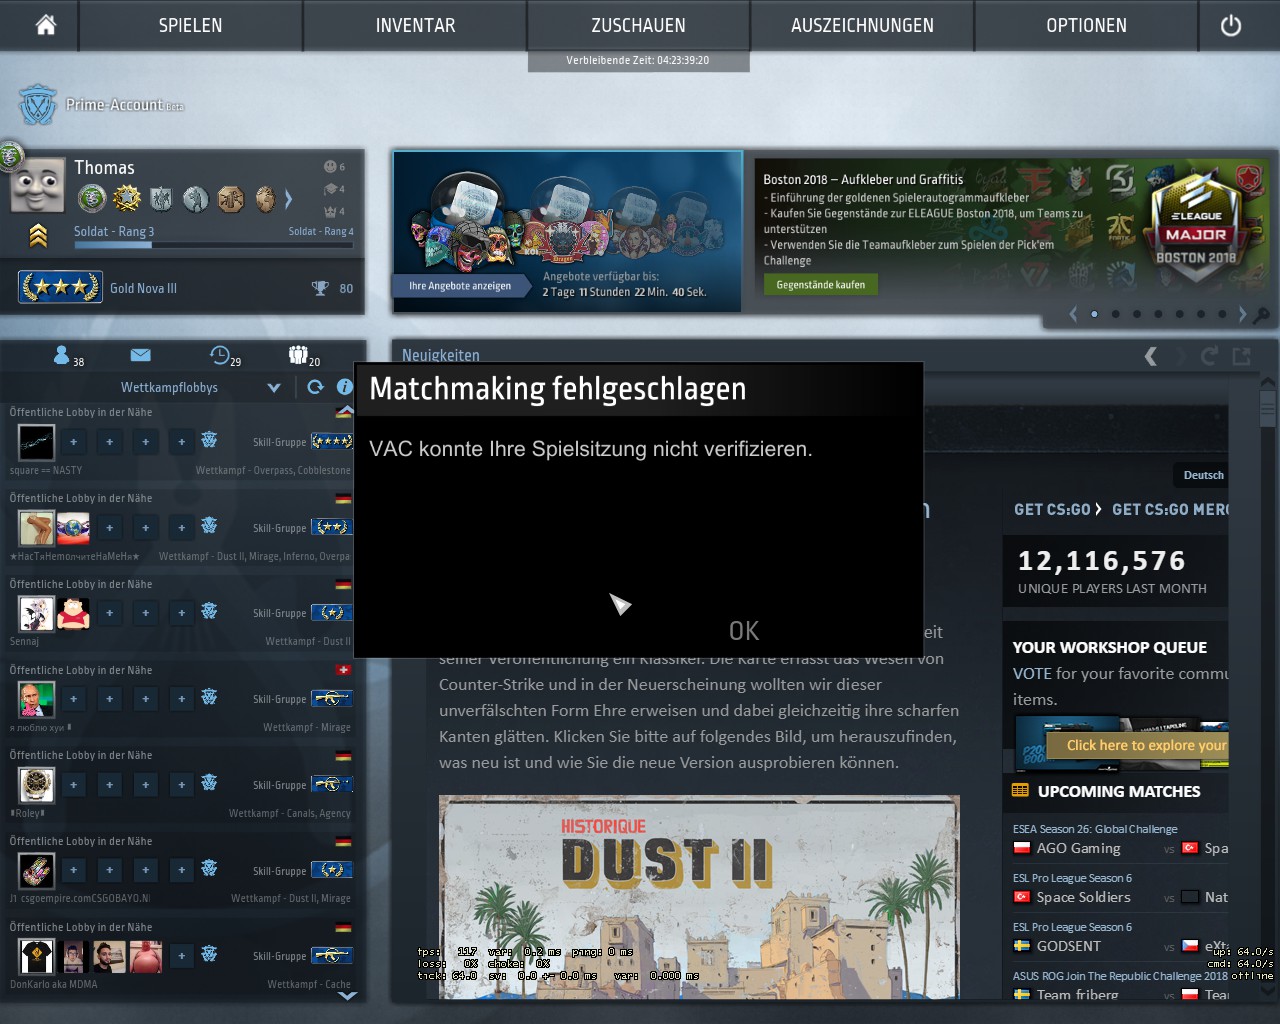Click the upcoming matches list icon
1280x1024 pixels.
1020,791
